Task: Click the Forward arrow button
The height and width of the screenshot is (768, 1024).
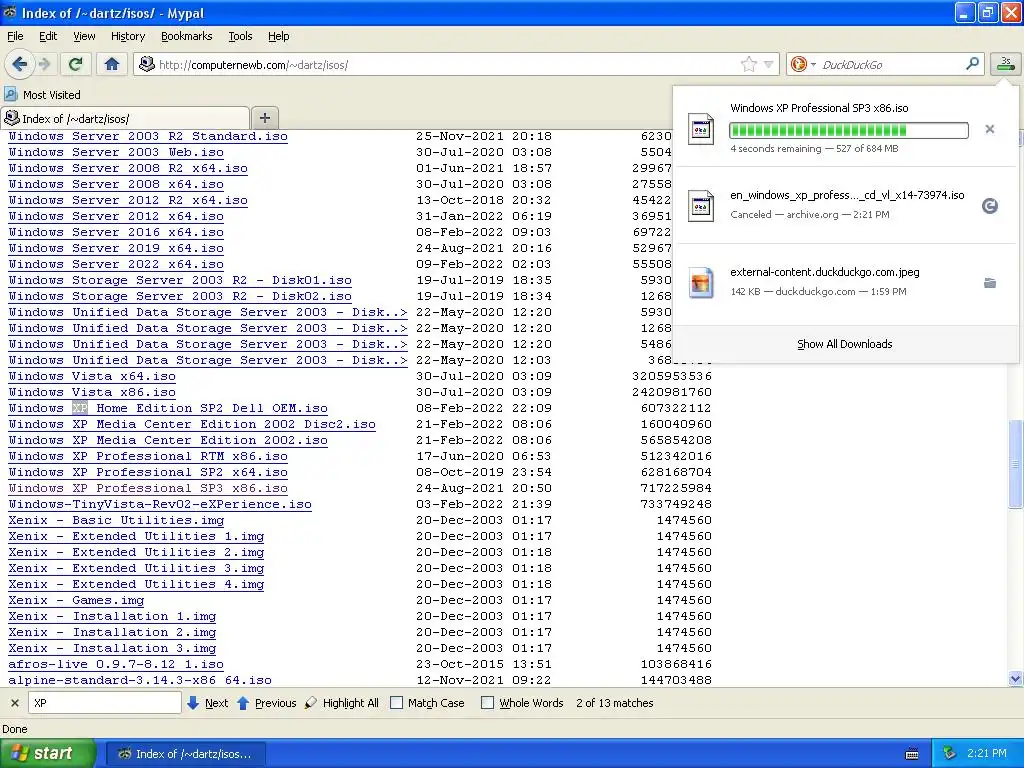Action: [x=44, y=64]
